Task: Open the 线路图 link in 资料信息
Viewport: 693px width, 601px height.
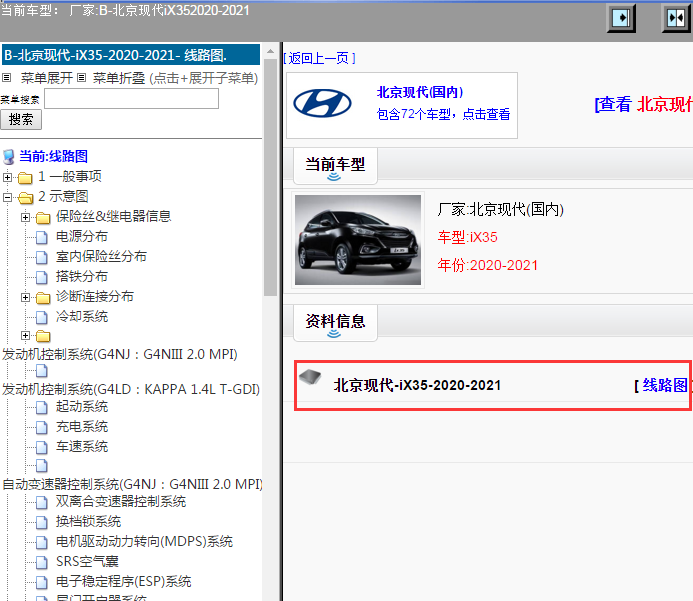Action: (x=663, y=385)
